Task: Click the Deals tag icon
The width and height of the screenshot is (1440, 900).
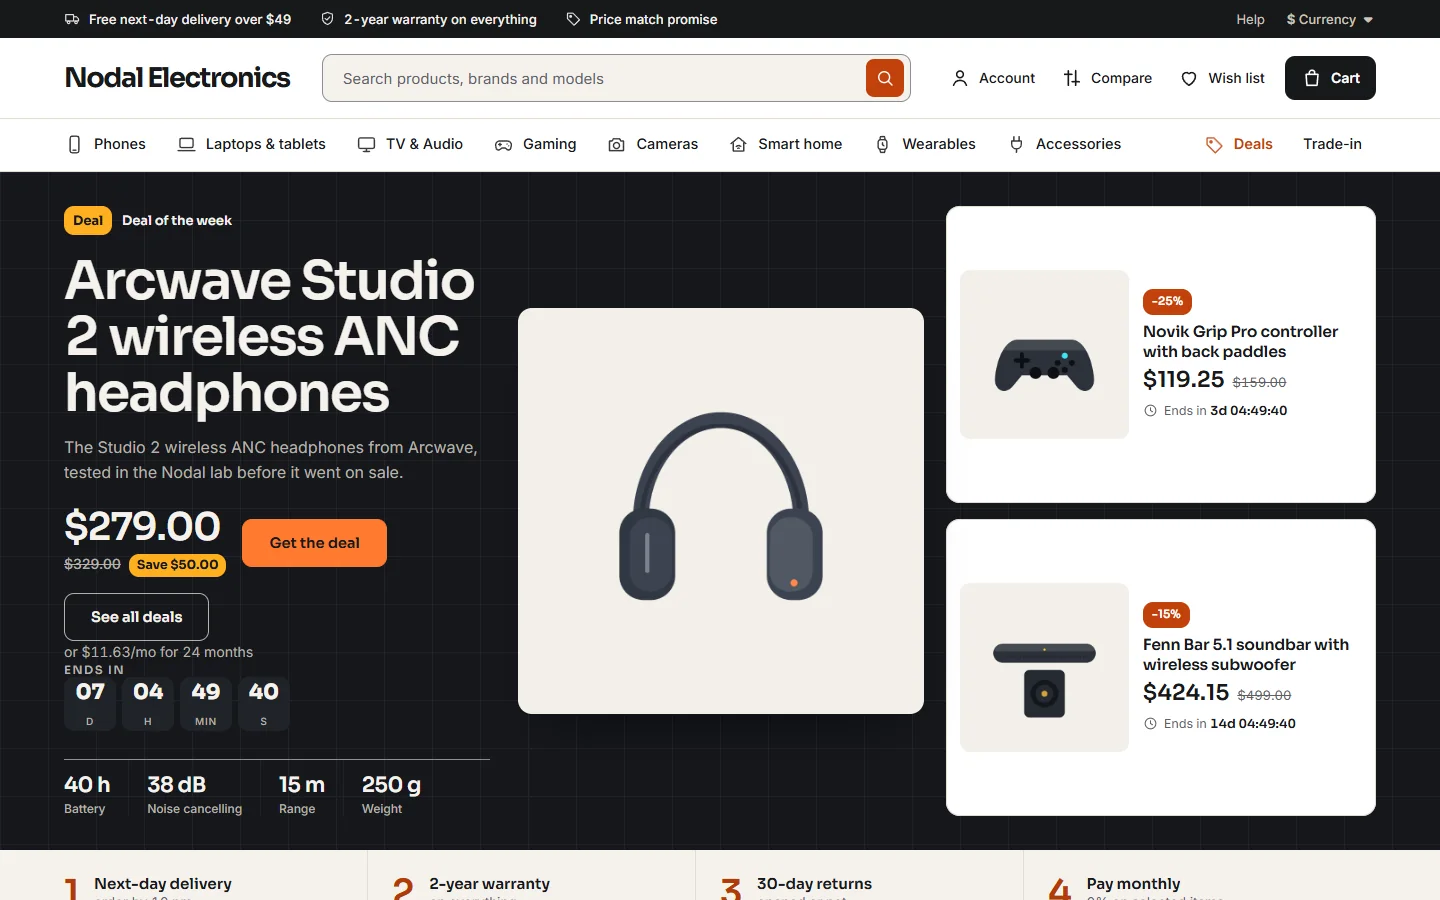Action: (1214, 145)
